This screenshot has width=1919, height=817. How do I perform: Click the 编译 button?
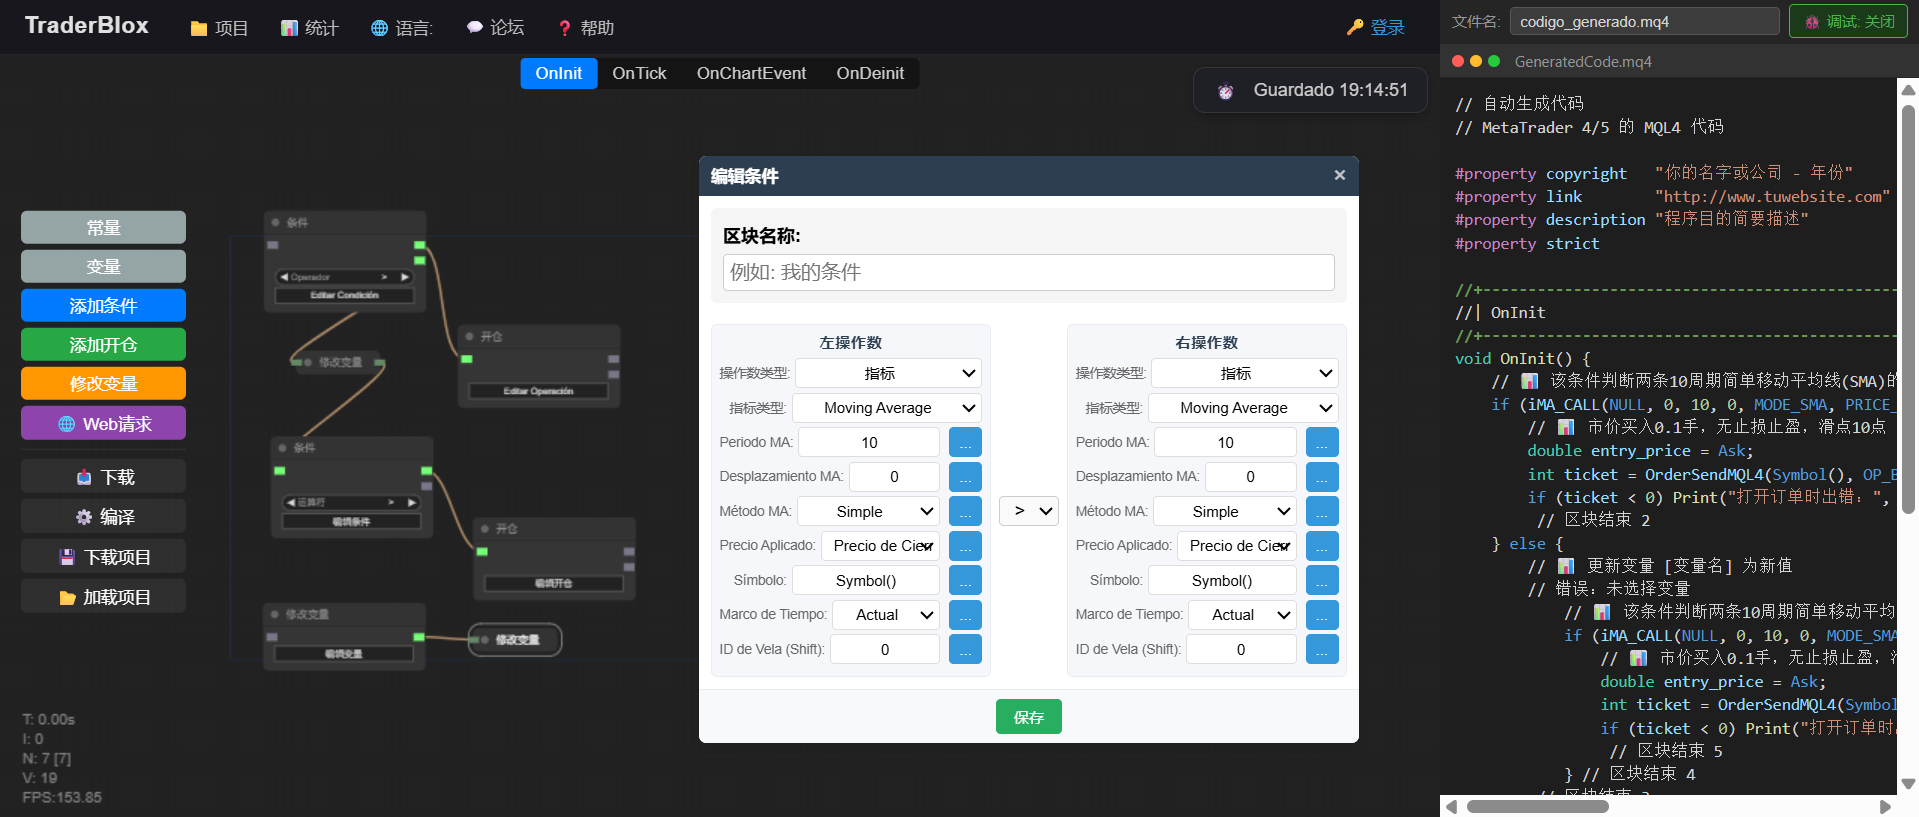tap(103, 516)
